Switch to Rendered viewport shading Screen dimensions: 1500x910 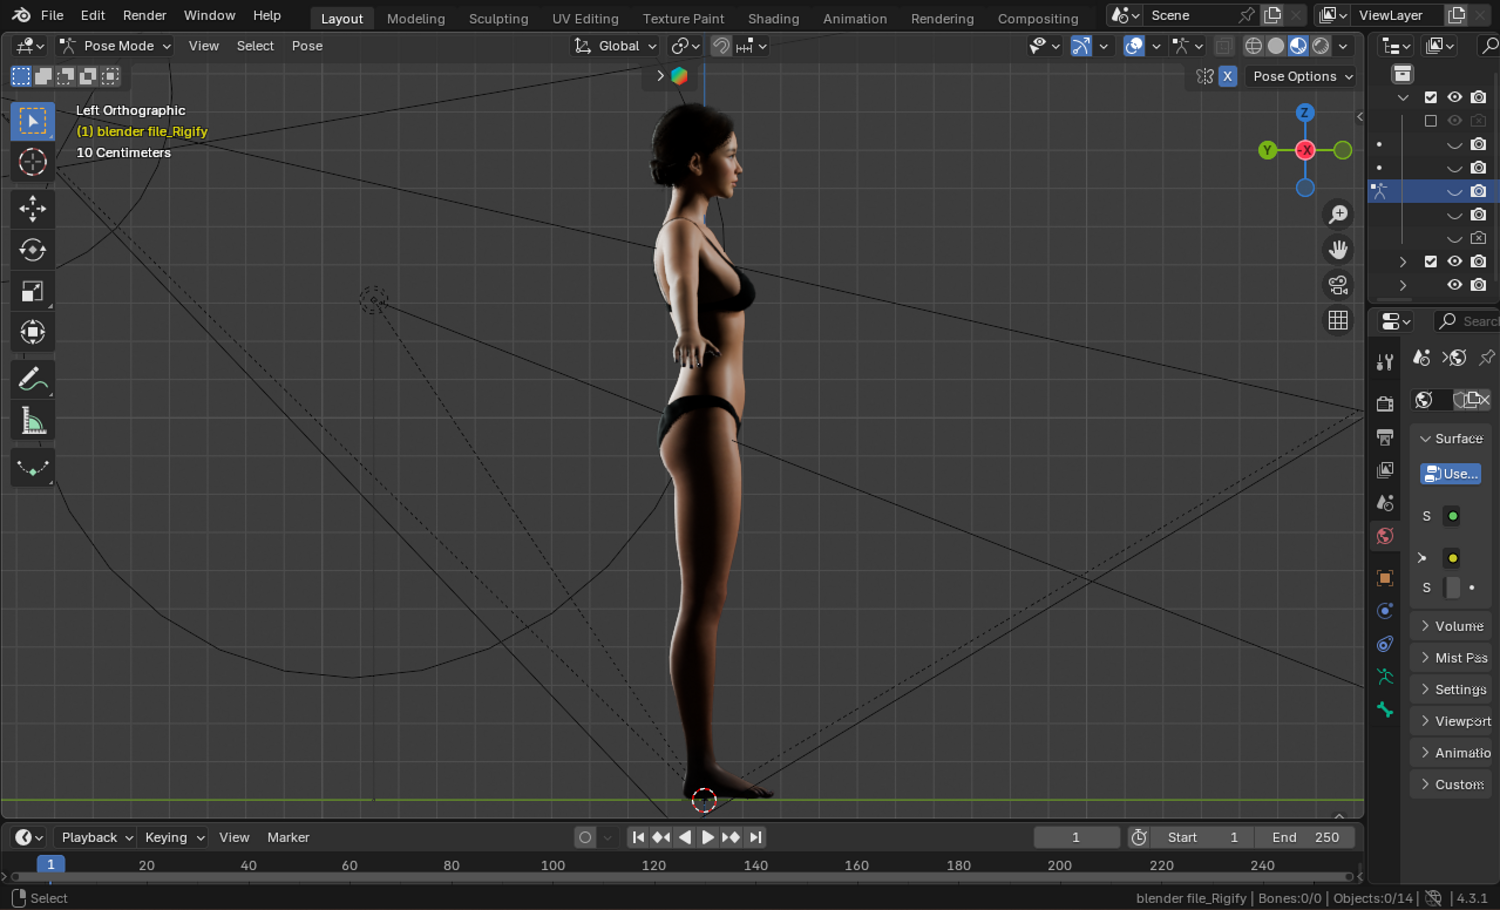1321,46
